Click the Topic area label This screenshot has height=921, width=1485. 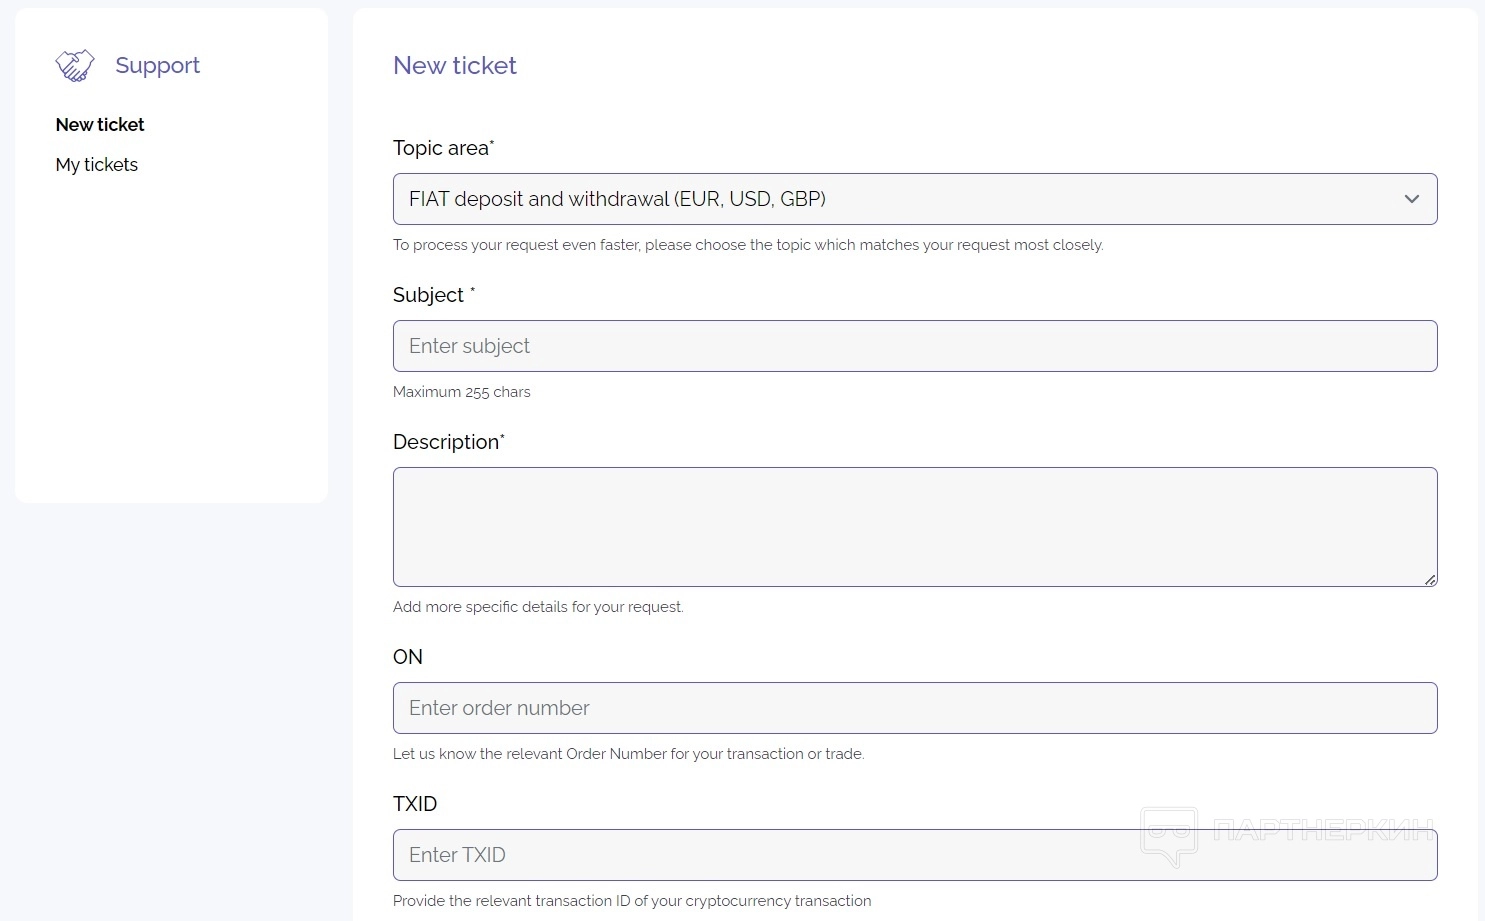442,148
